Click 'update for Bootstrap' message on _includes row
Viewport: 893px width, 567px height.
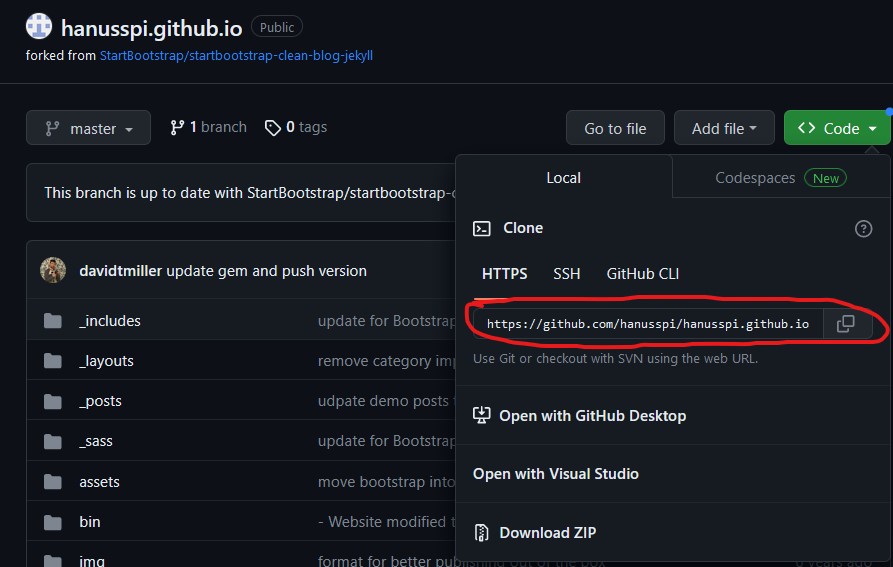(x=387, y=321)
